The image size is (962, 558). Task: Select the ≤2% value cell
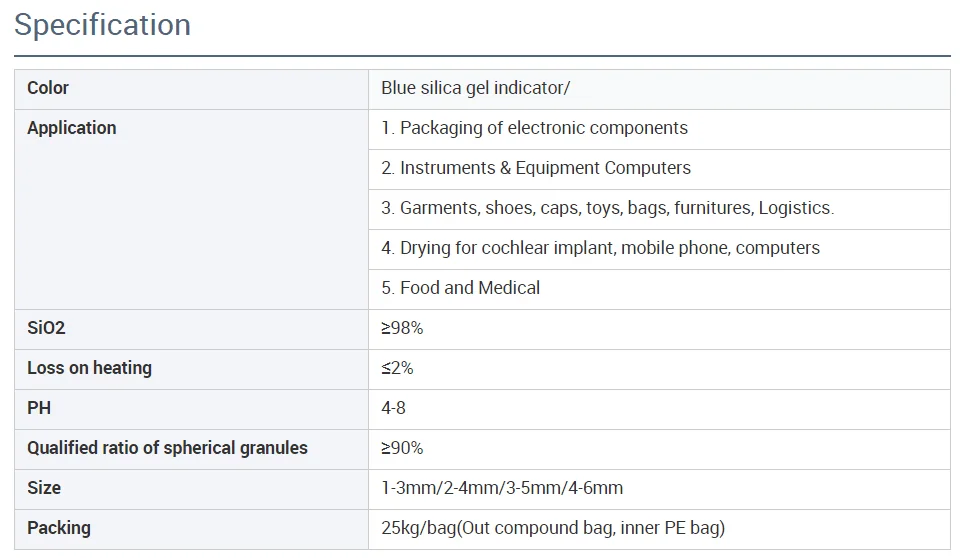pyautogui.click(x=397, y=368)
